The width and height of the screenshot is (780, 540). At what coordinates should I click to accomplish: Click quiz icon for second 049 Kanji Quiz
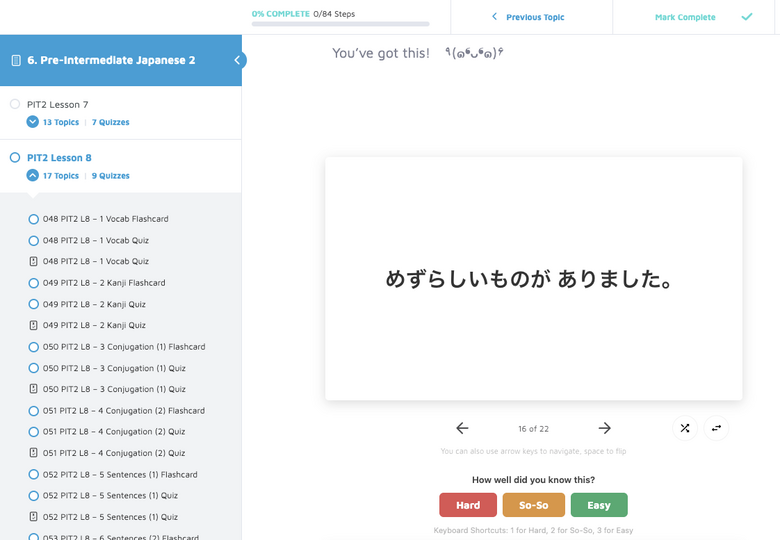click(33, 325)
